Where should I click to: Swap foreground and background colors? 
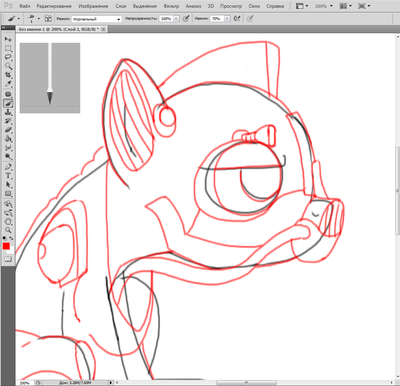click(x=11, y=238)
